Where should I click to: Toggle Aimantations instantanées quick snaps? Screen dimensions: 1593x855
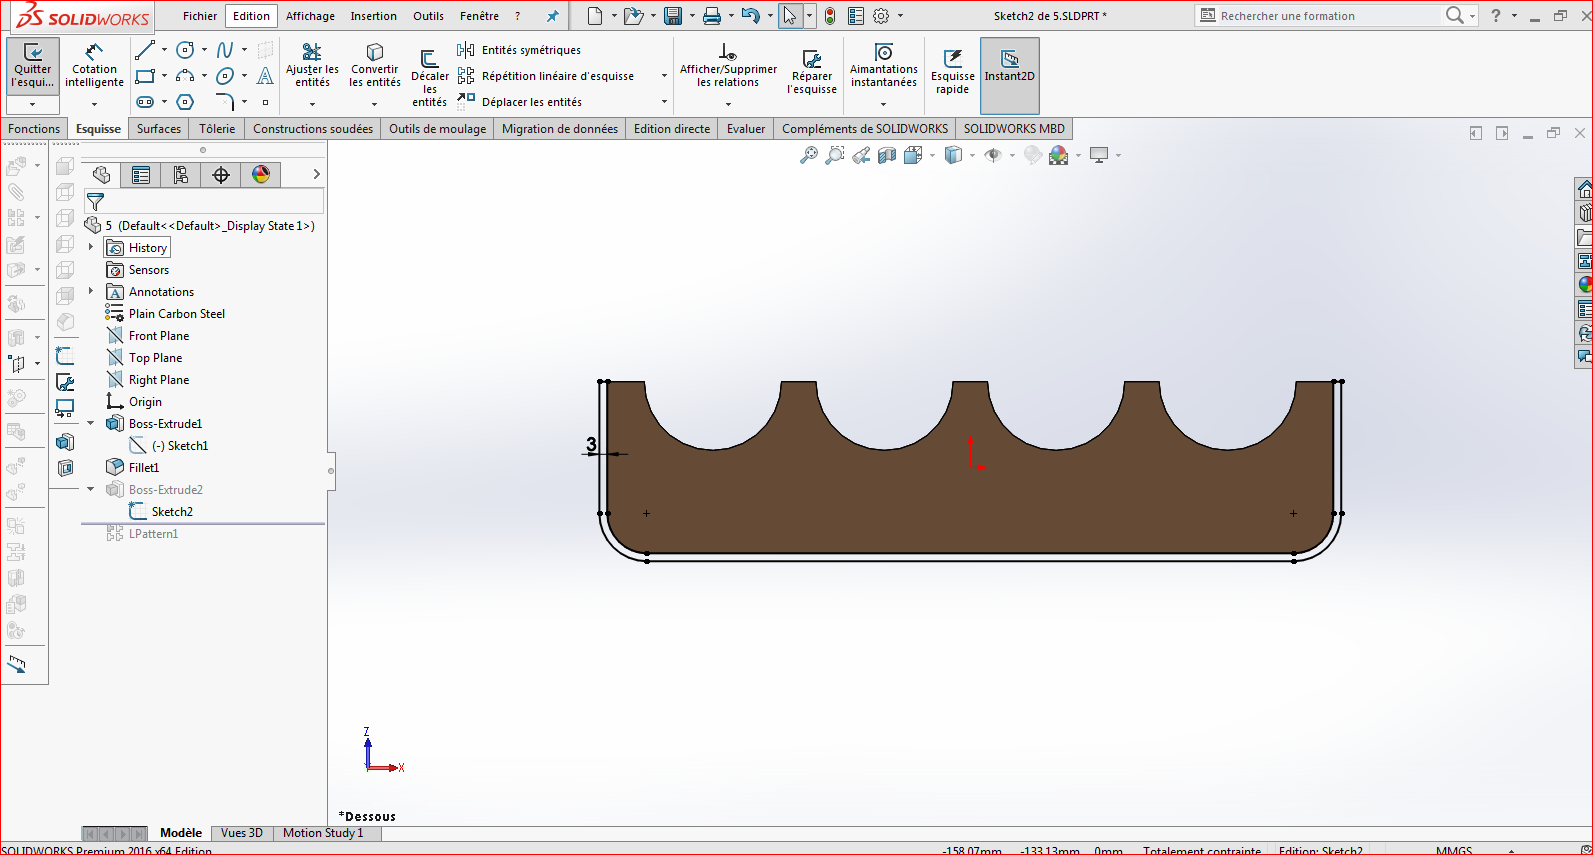884,66
